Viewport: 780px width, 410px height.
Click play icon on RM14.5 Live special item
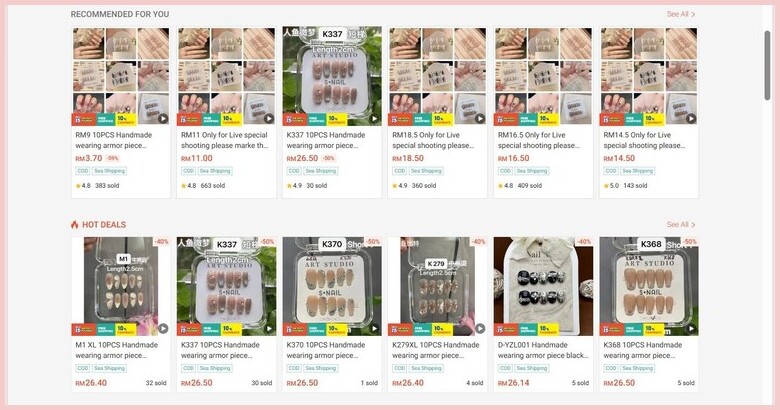coord(691,118)
